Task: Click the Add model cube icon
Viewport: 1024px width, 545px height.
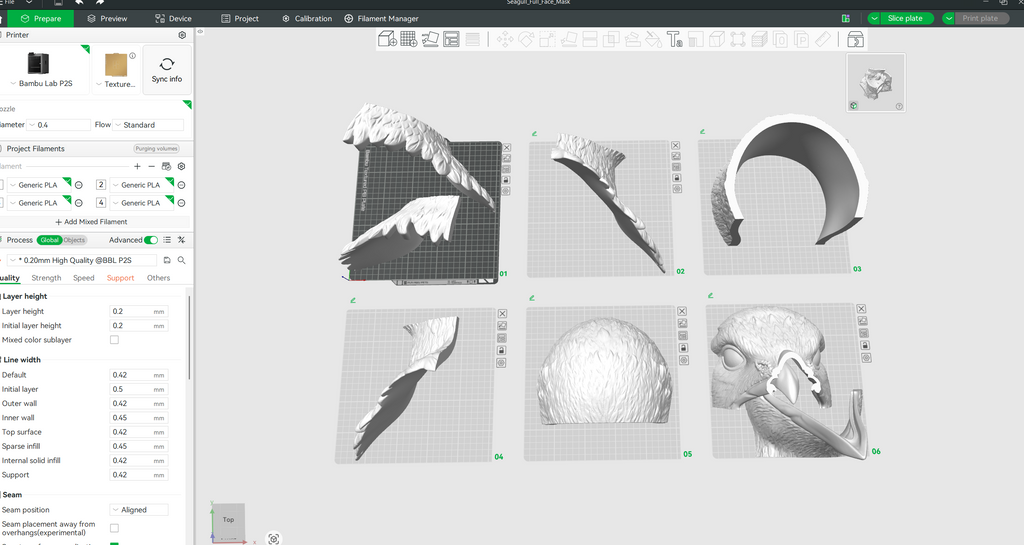Action: [x=387, y=39]
